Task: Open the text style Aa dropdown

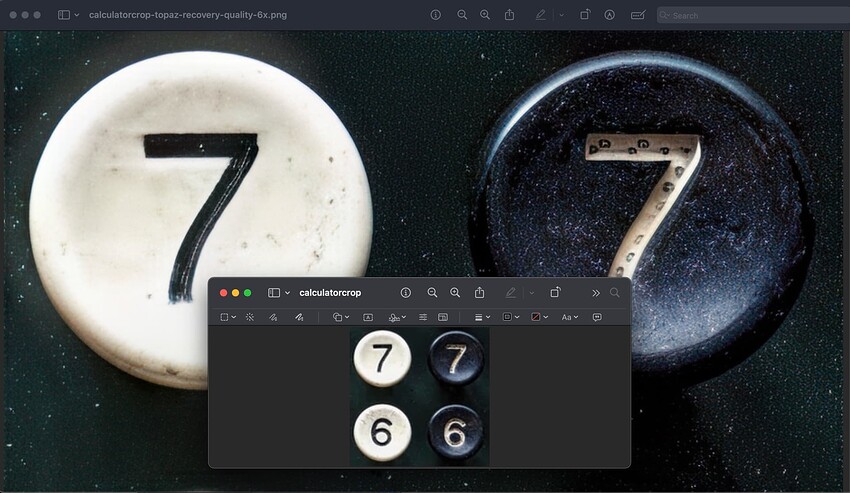Action: [x=569, y=317]
